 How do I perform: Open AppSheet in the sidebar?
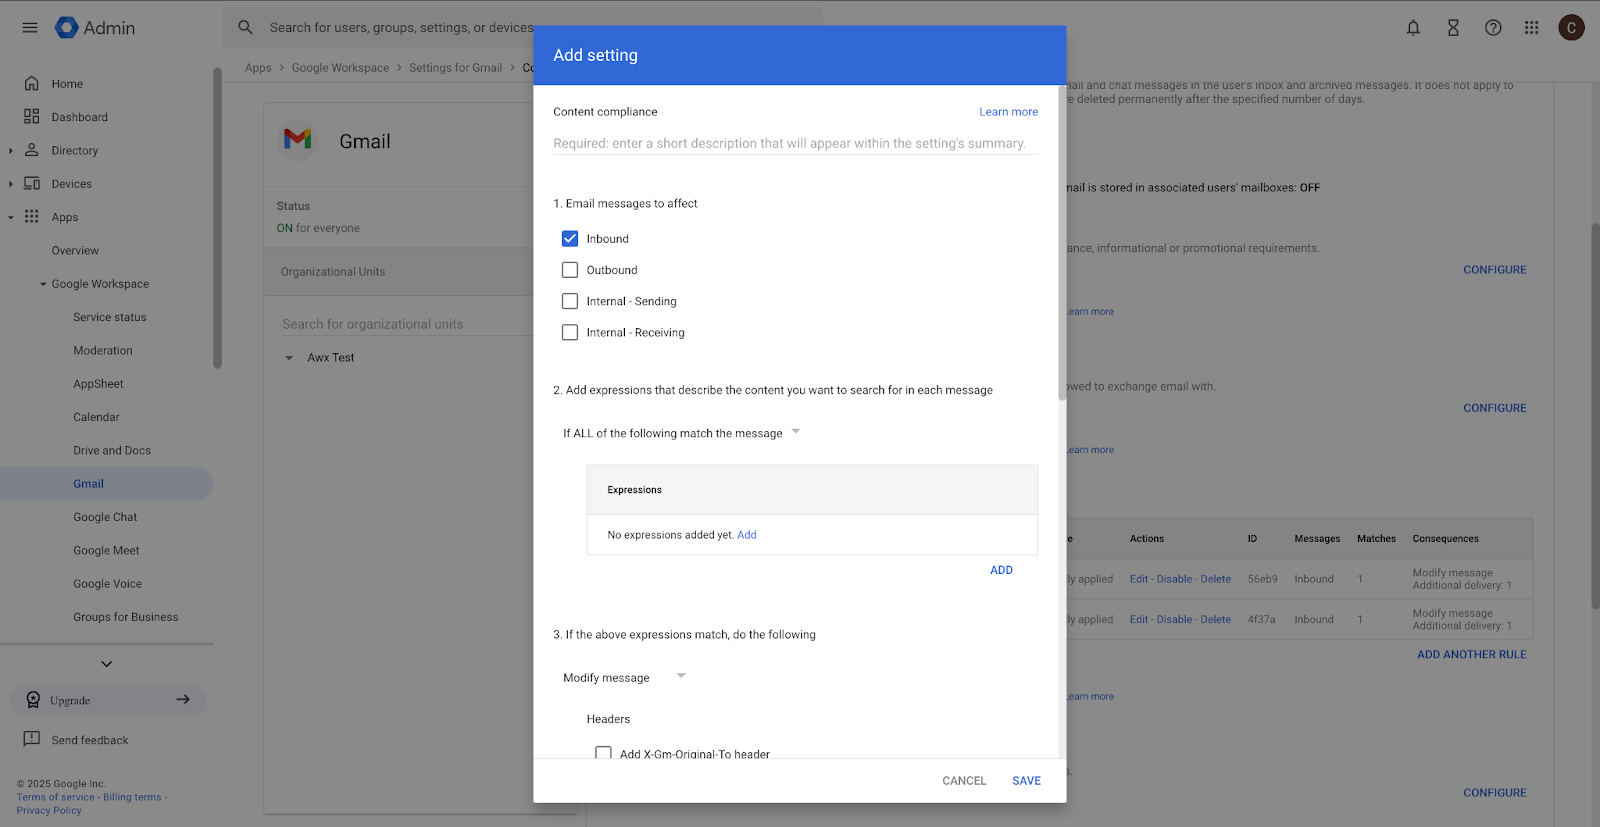pyautogui.click(x=98, y=384)
